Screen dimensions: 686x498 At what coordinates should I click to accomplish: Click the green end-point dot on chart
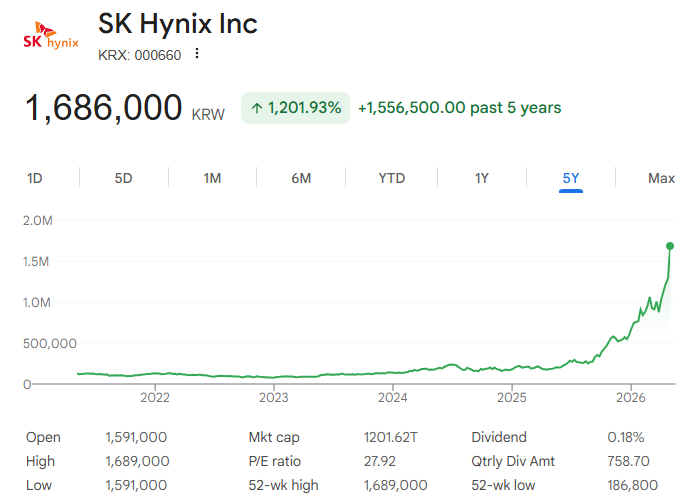670,246
